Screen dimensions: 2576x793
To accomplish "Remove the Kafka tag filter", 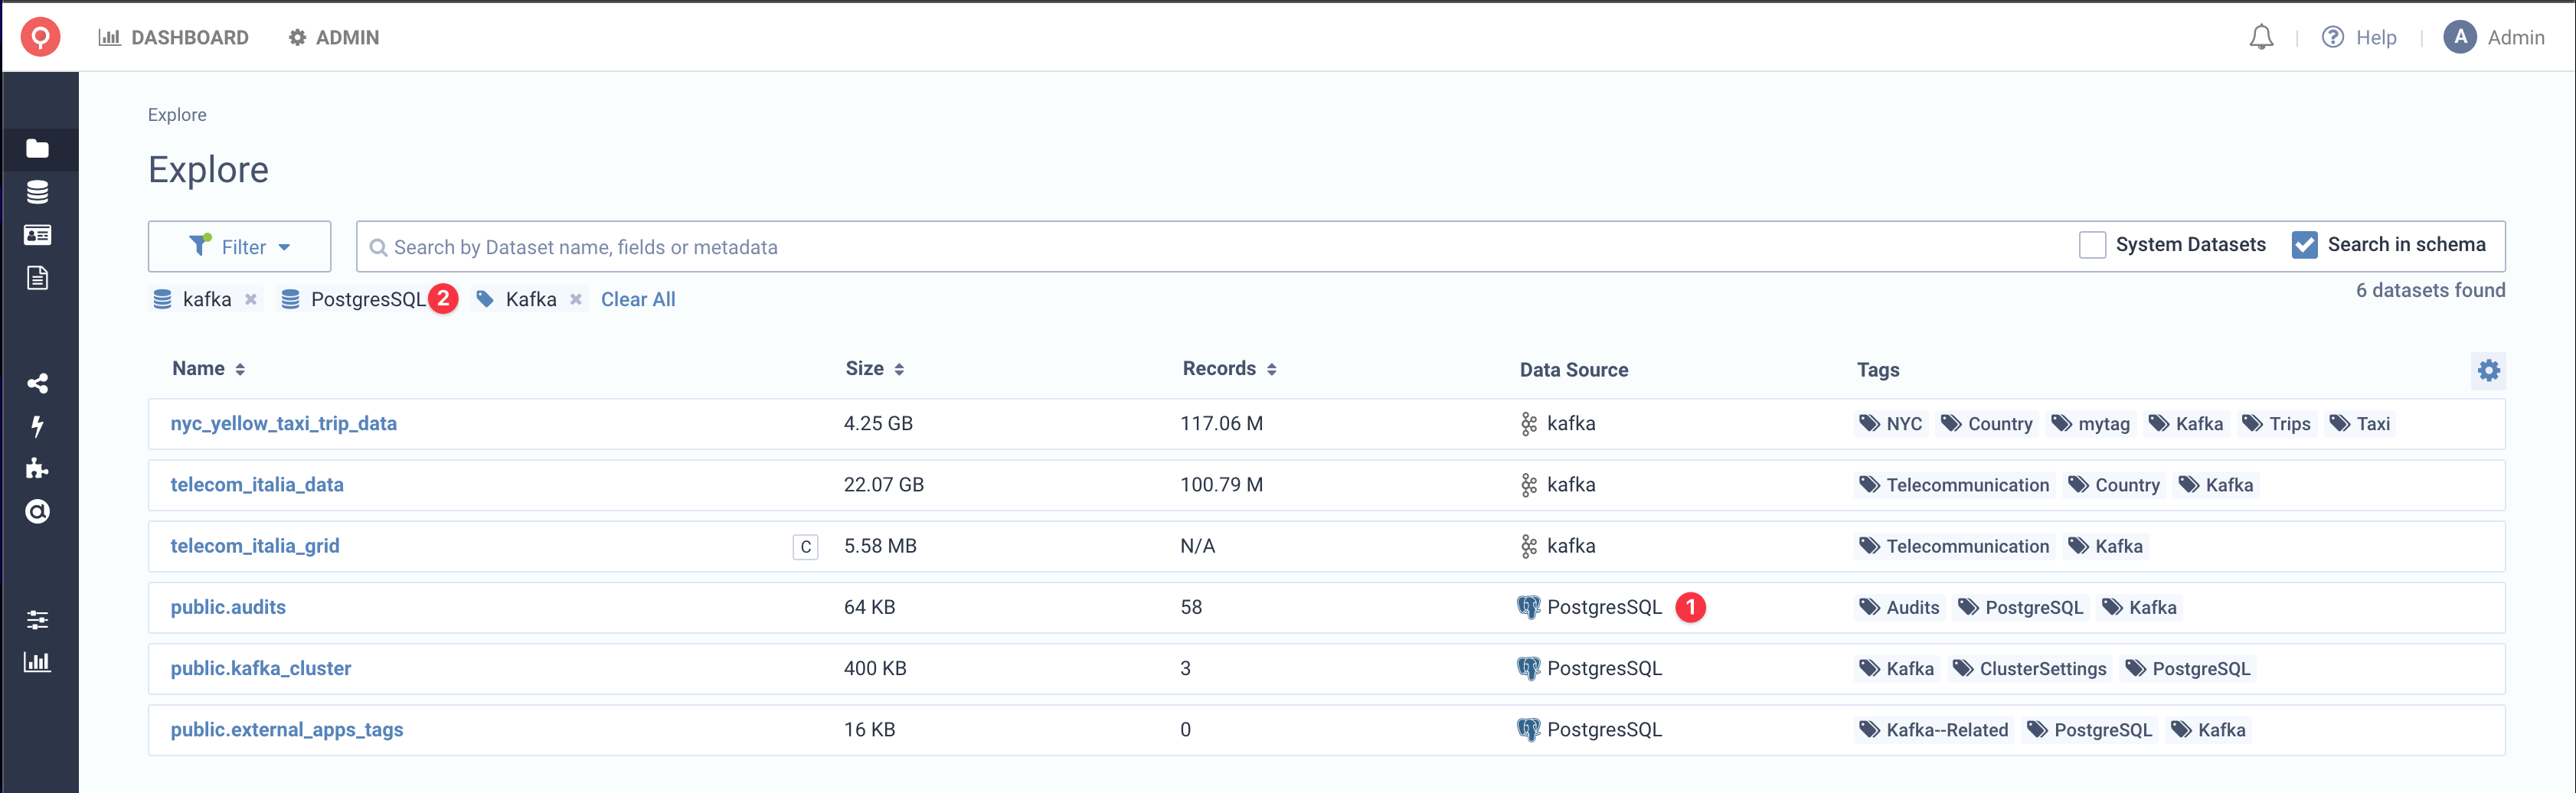I will tap(576, 299).
